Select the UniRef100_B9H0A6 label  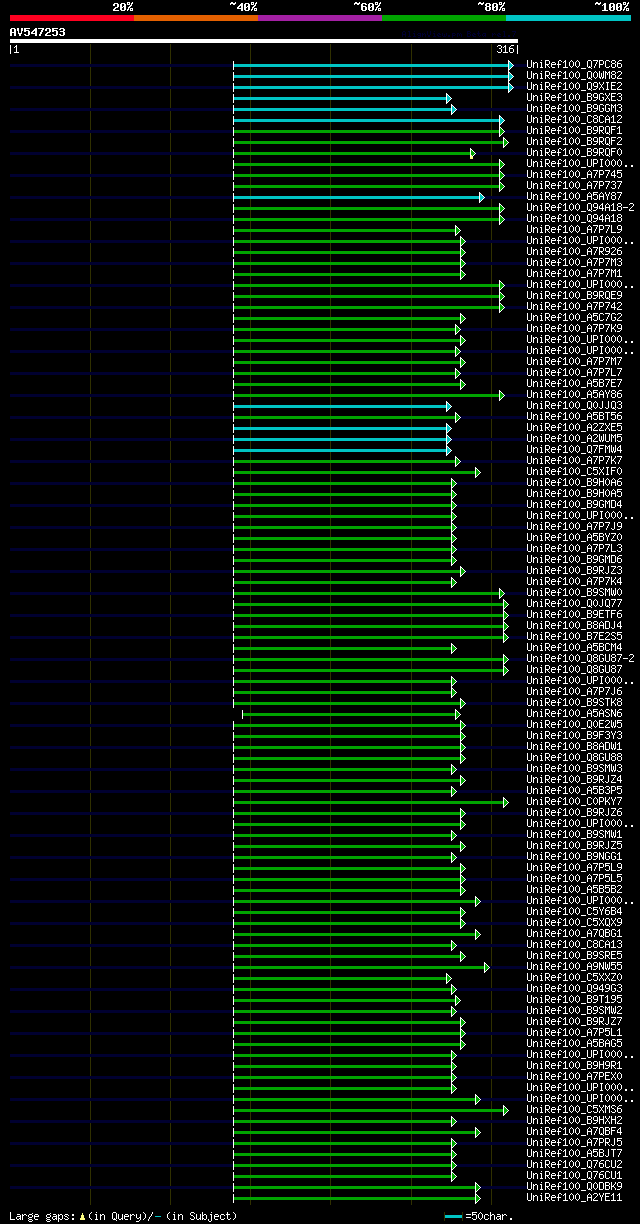click(574, 482)
